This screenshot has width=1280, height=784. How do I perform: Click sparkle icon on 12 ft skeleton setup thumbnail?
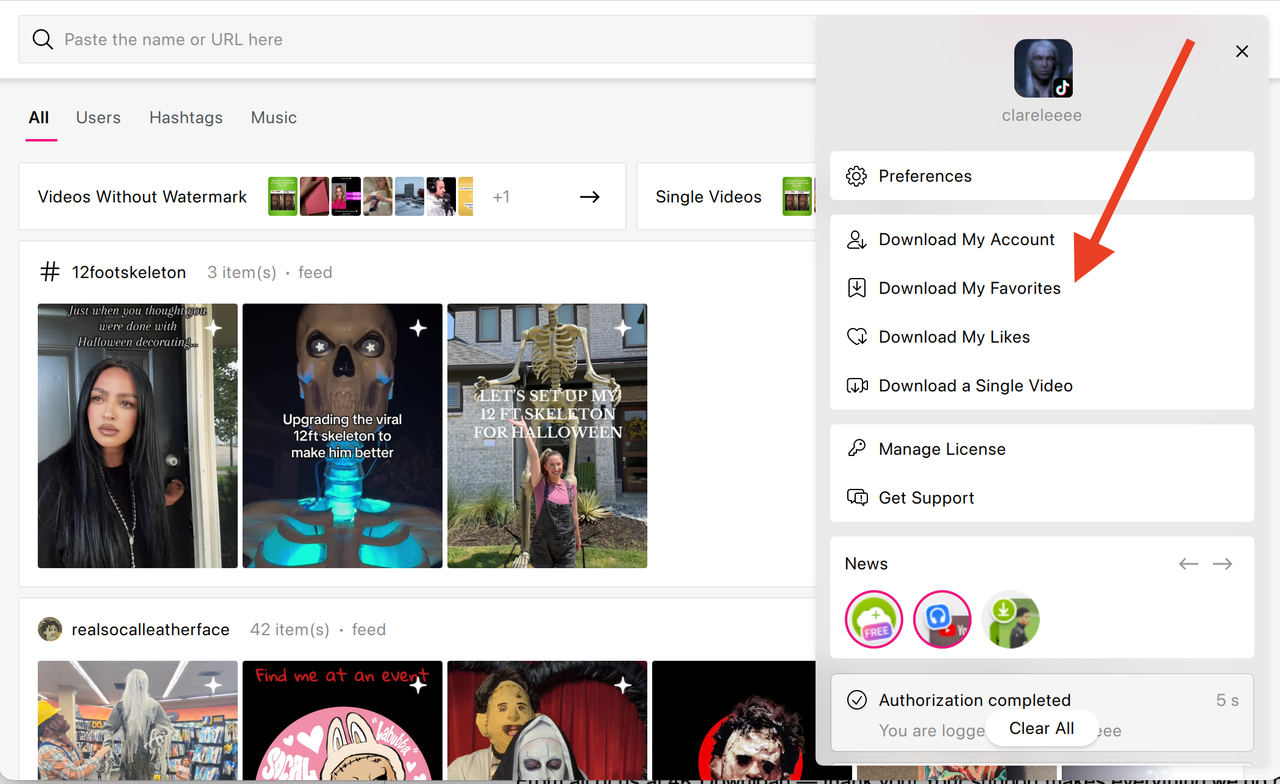[623, 328]
